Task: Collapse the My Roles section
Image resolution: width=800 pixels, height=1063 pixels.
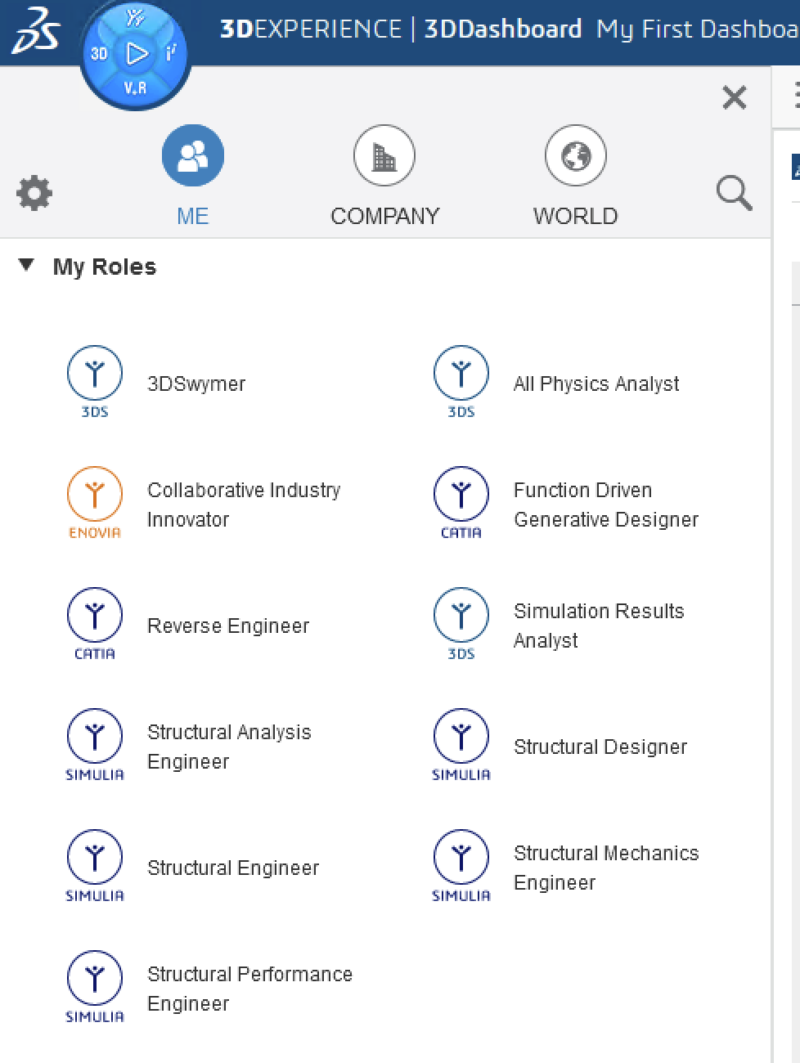Action: [x=24, y=266]
